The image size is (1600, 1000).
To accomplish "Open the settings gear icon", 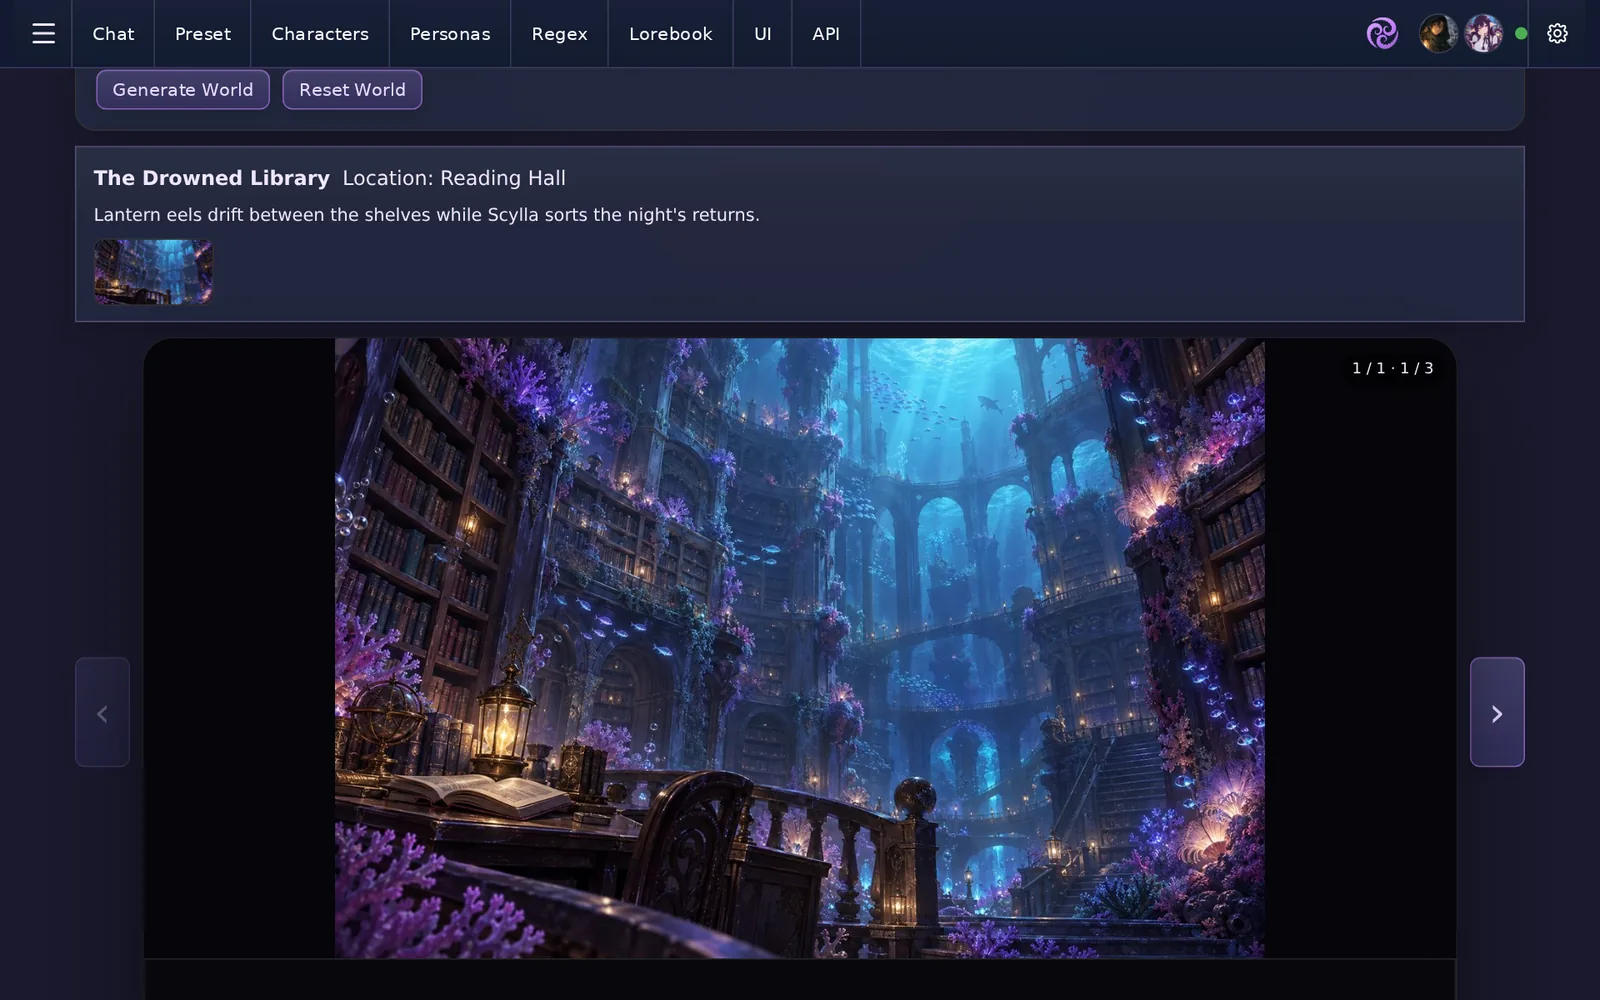I will tap(1557, 34).
